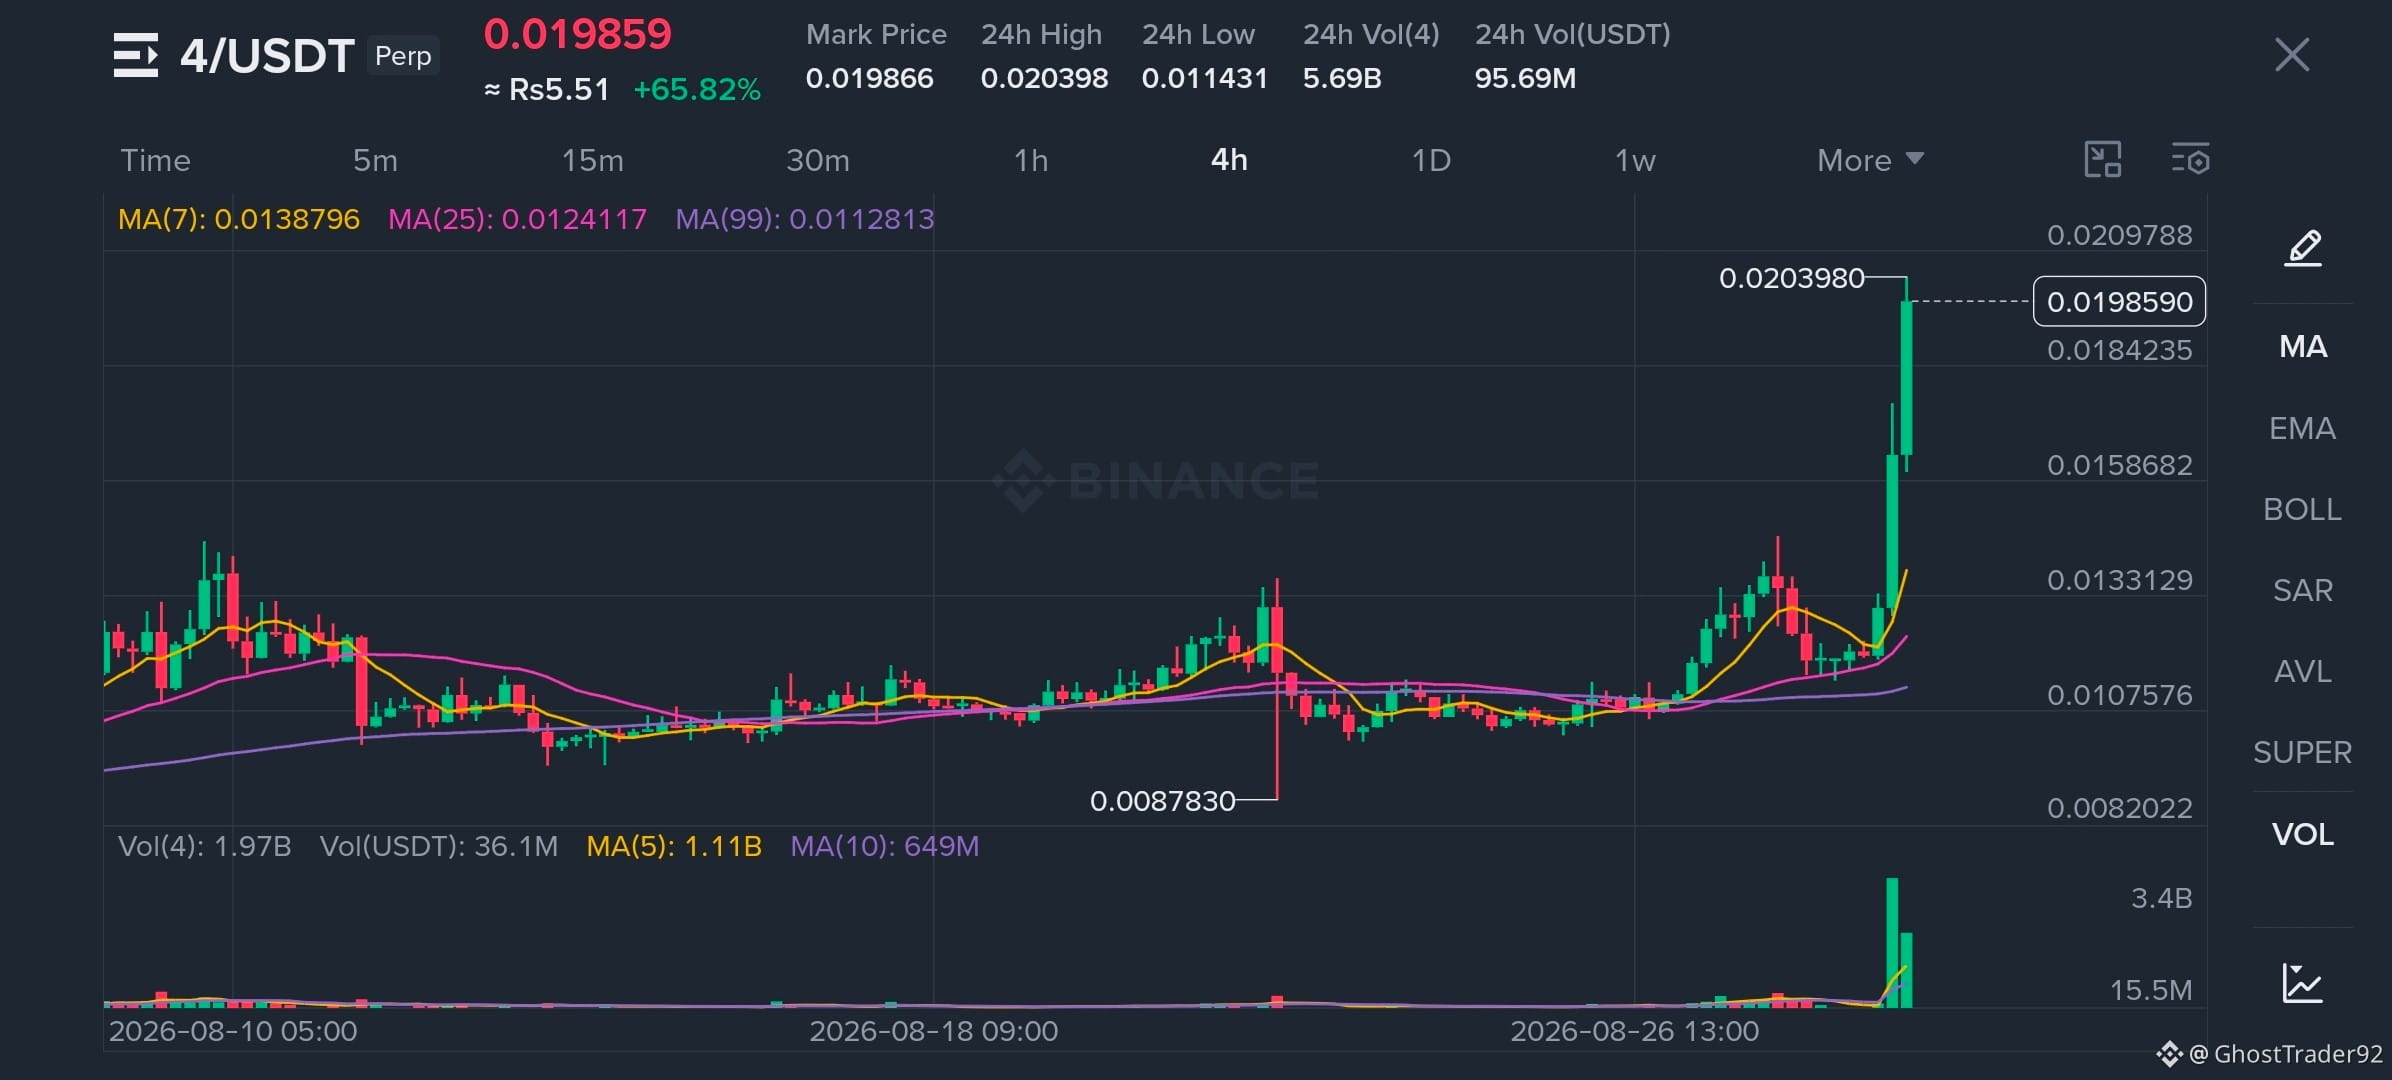Tap the MA(99) legend value
Viewport: 2392px width, 1080px height.
805,219
